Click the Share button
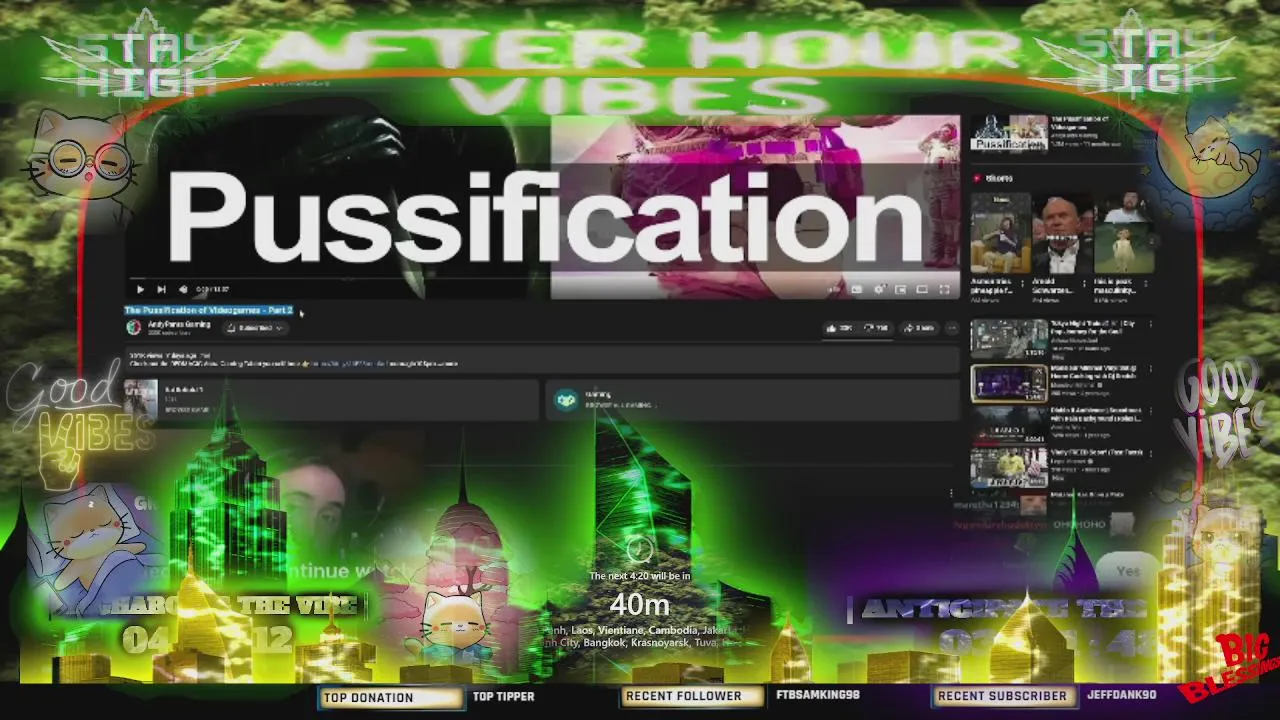The height and width of the screenshot is (720, 1280). pyautogui.click(x=919, y=328)
